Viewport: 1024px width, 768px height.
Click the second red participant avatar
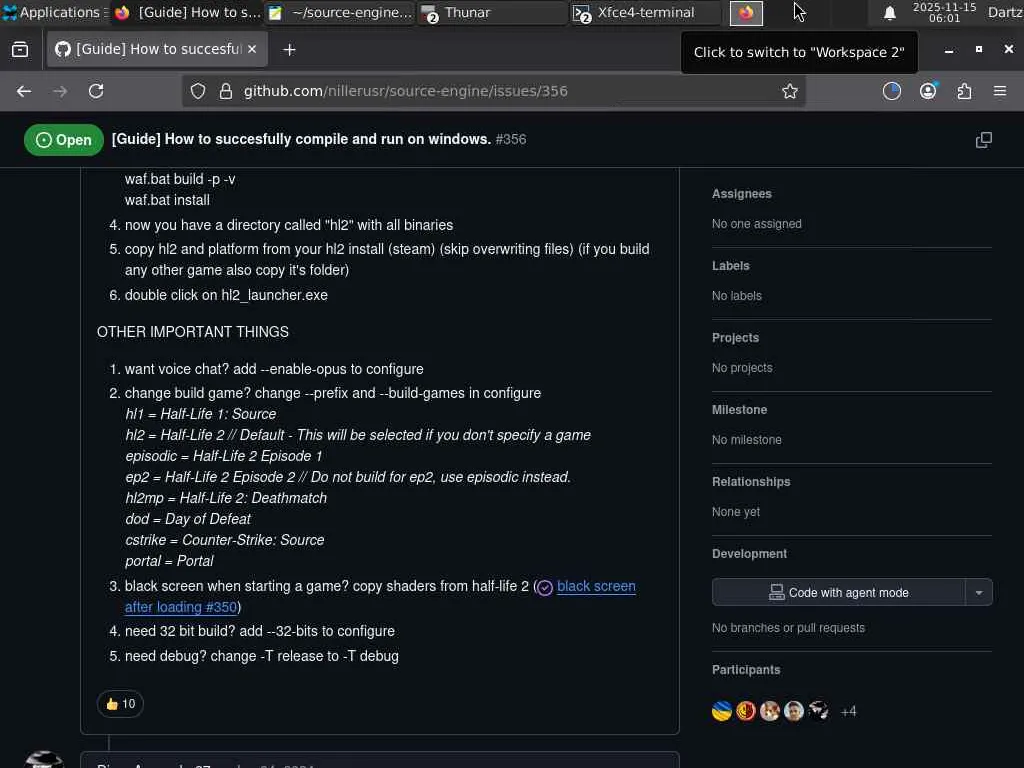(746, 711)
